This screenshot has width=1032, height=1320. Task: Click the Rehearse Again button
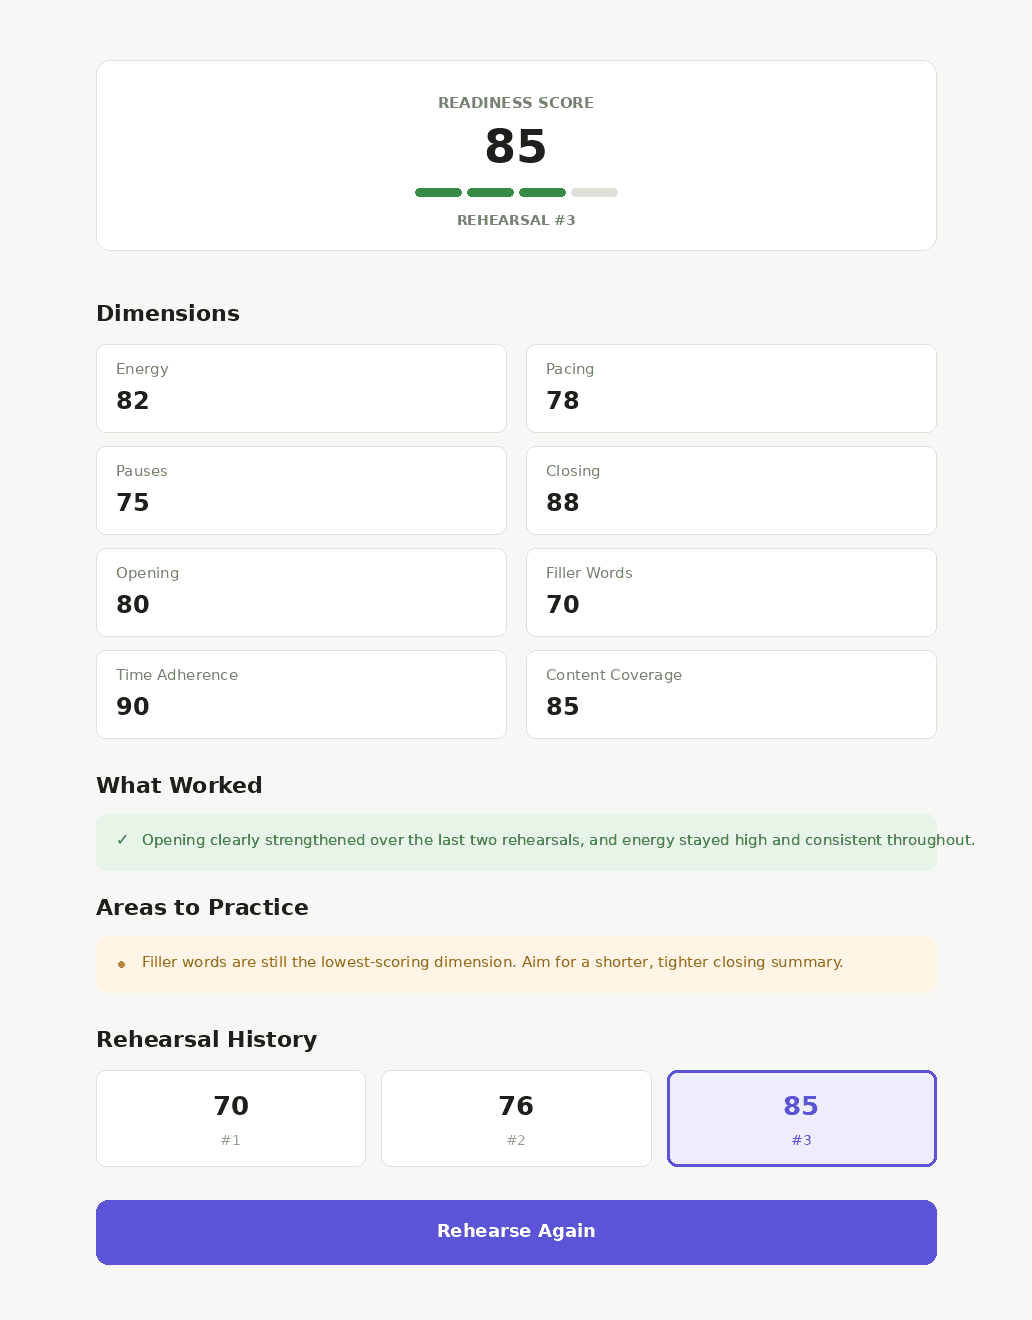pos(516,1232)
